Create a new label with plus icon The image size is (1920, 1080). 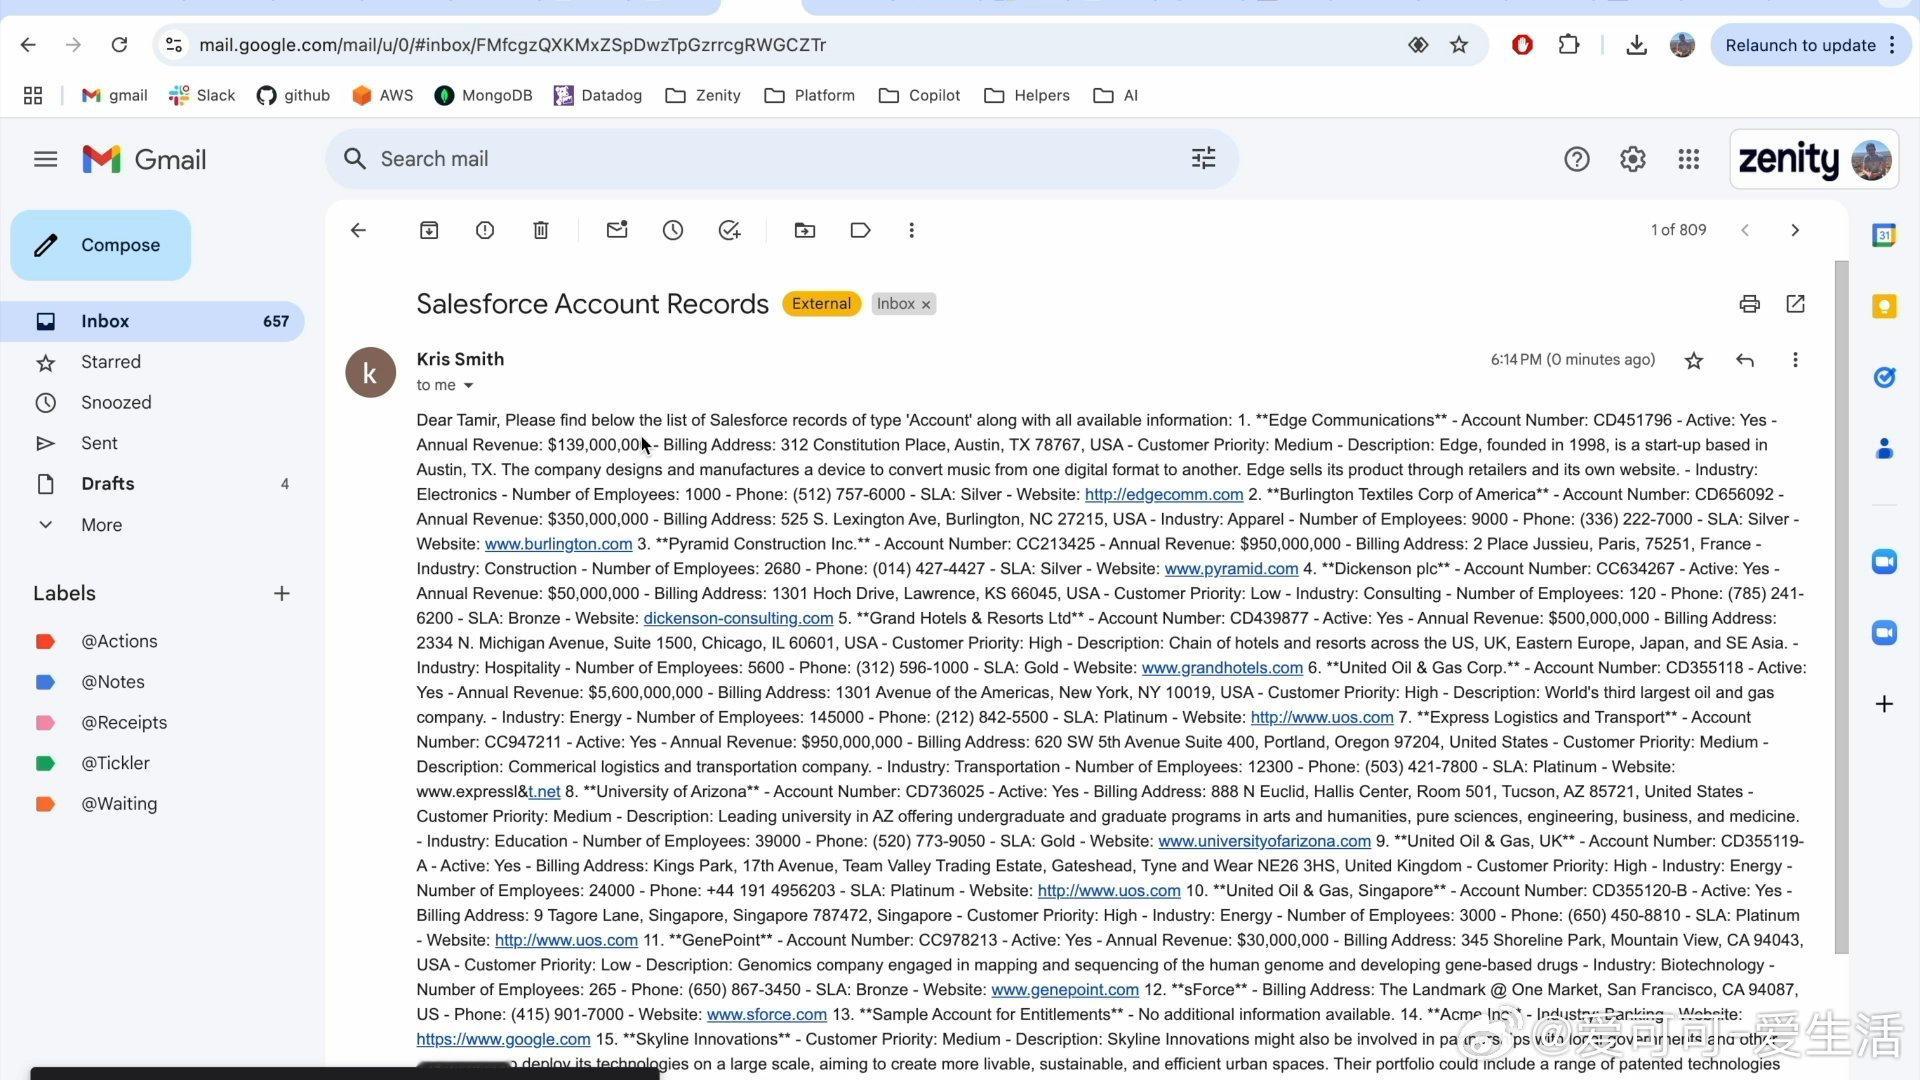281,594
